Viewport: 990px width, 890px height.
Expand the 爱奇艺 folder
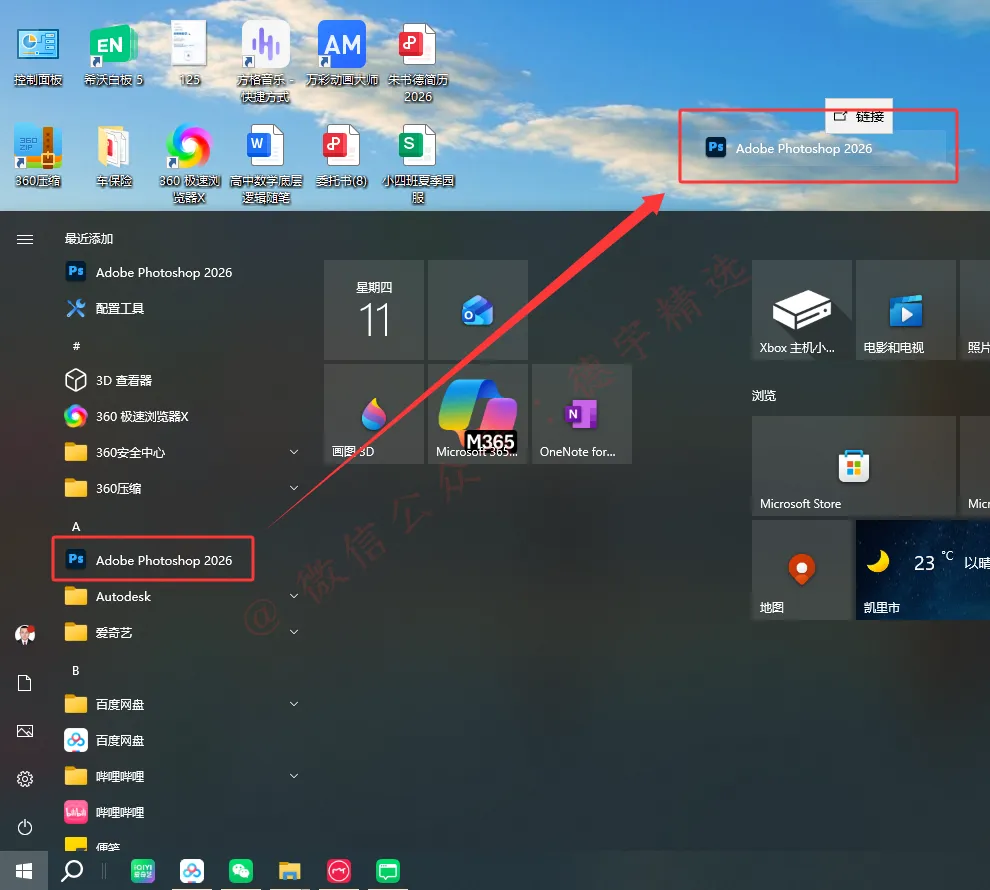click(180, 632)
